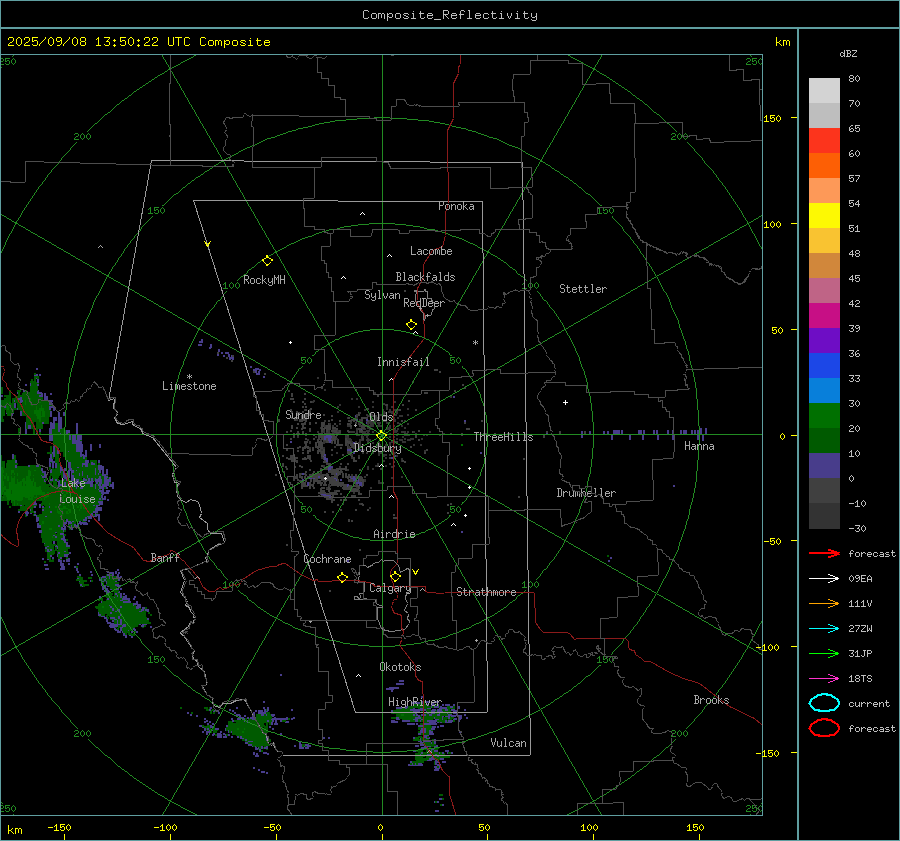Click the Brooks label
This screenshot has height=841, width=900.
[711, 700]
